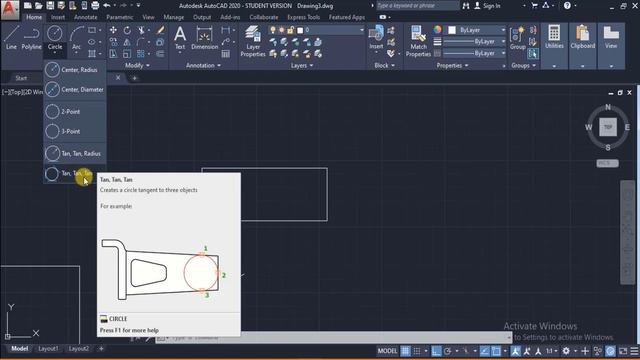Toggle isolate objects in status bar

[x=598, y=351]
